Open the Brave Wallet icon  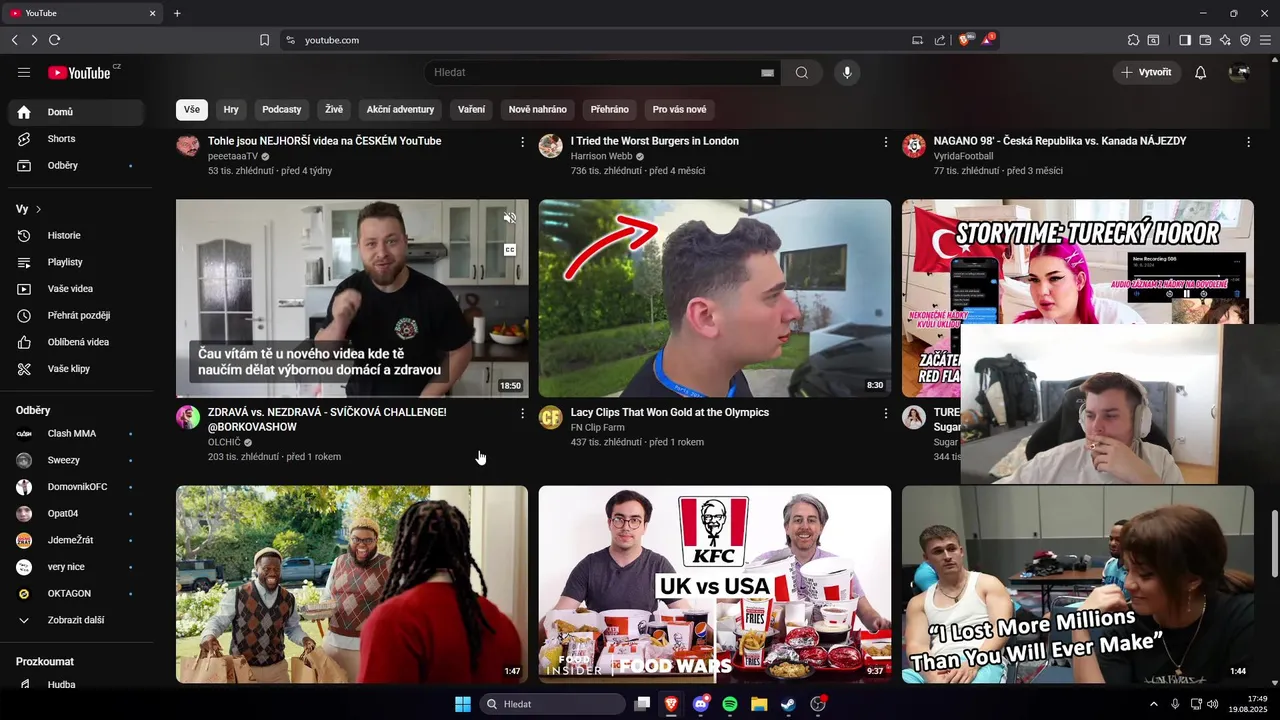(1205, 40)
